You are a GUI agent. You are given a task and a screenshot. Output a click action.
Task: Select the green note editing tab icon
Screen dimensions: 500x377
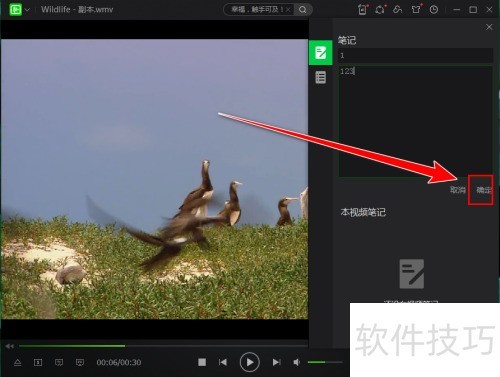coord(321,53)
